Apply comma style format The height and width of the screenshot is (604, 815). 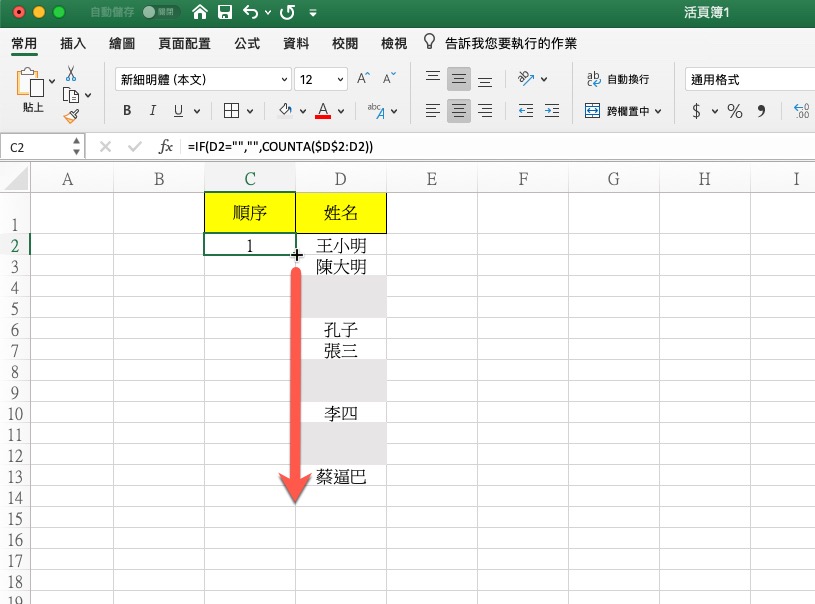pyautogui.click(x=761, y=111)
